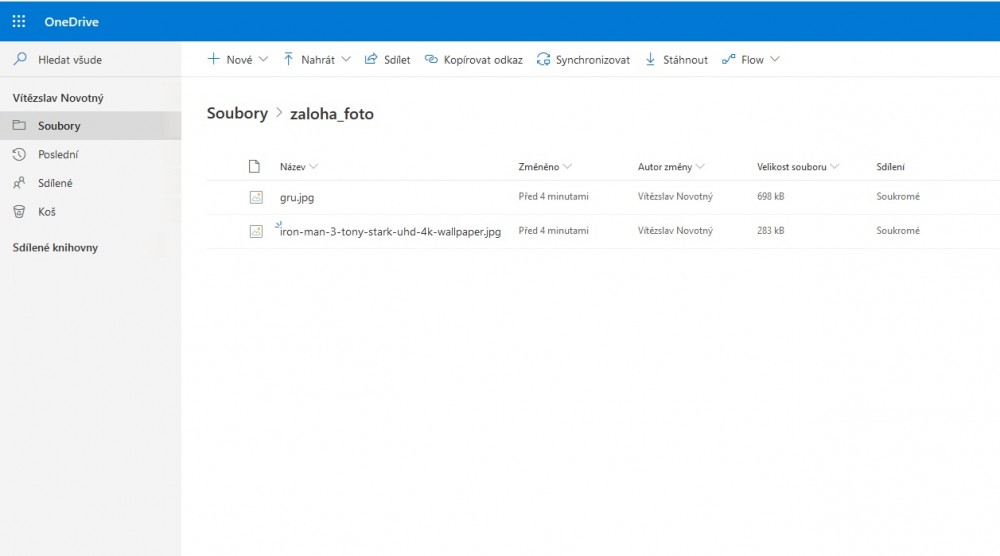This screenshot has width=1000, height=556.
Task: Sort by the Název column header
Action: click(293, 167)
